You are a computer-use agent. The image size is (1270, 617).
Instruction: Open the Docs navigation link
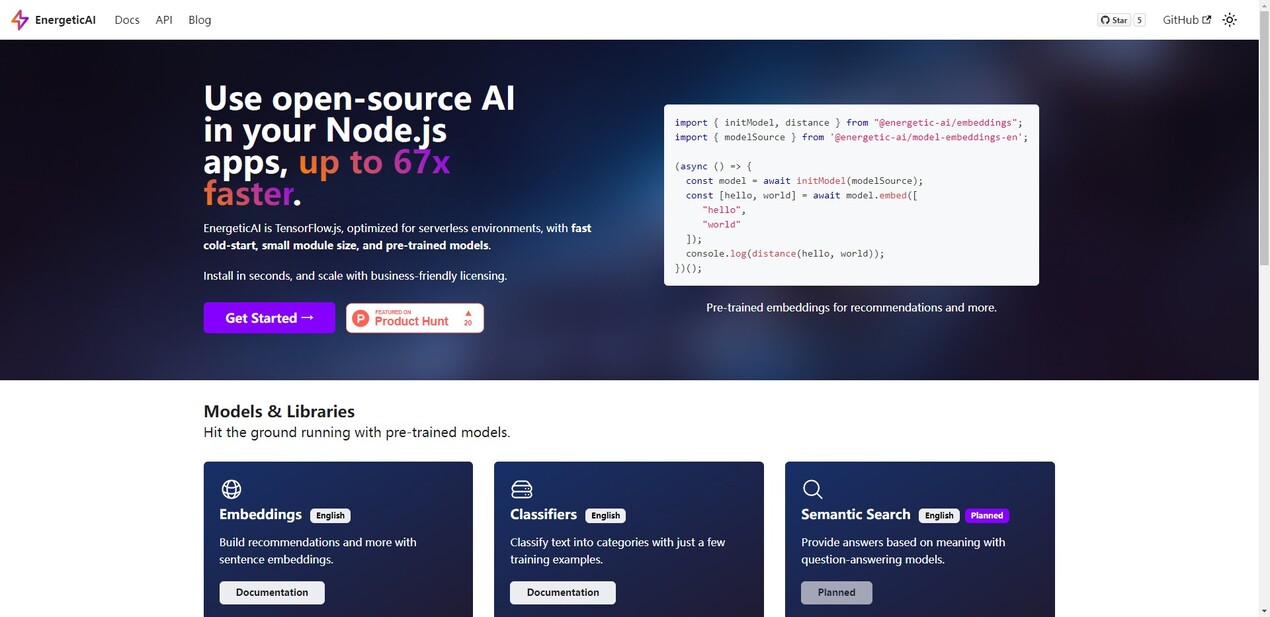(x=127, y=20)
